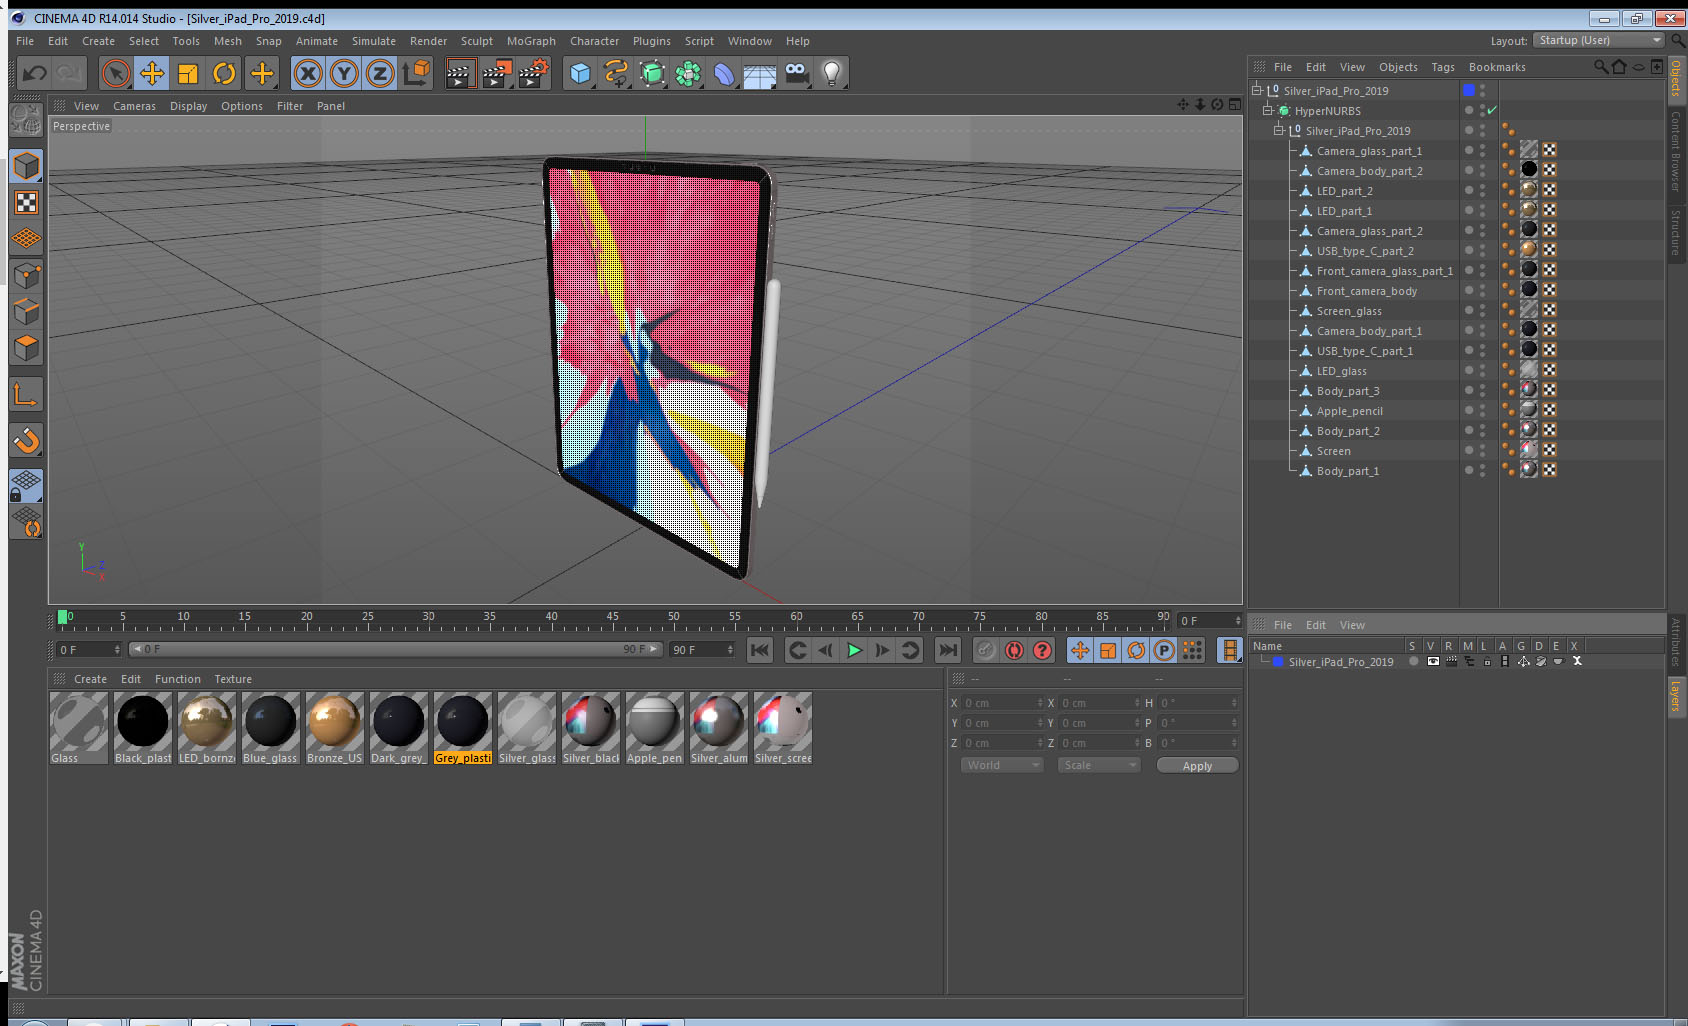Render to Picture Viewer

497,73
